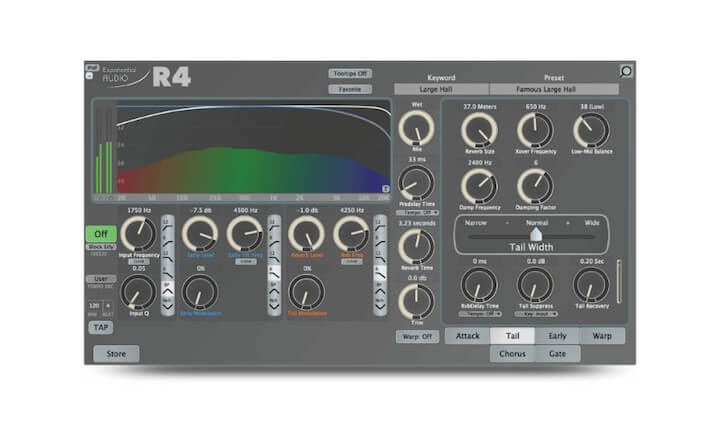Select top filter shape in input filter strip
The image size is (720, 436).
168,224
